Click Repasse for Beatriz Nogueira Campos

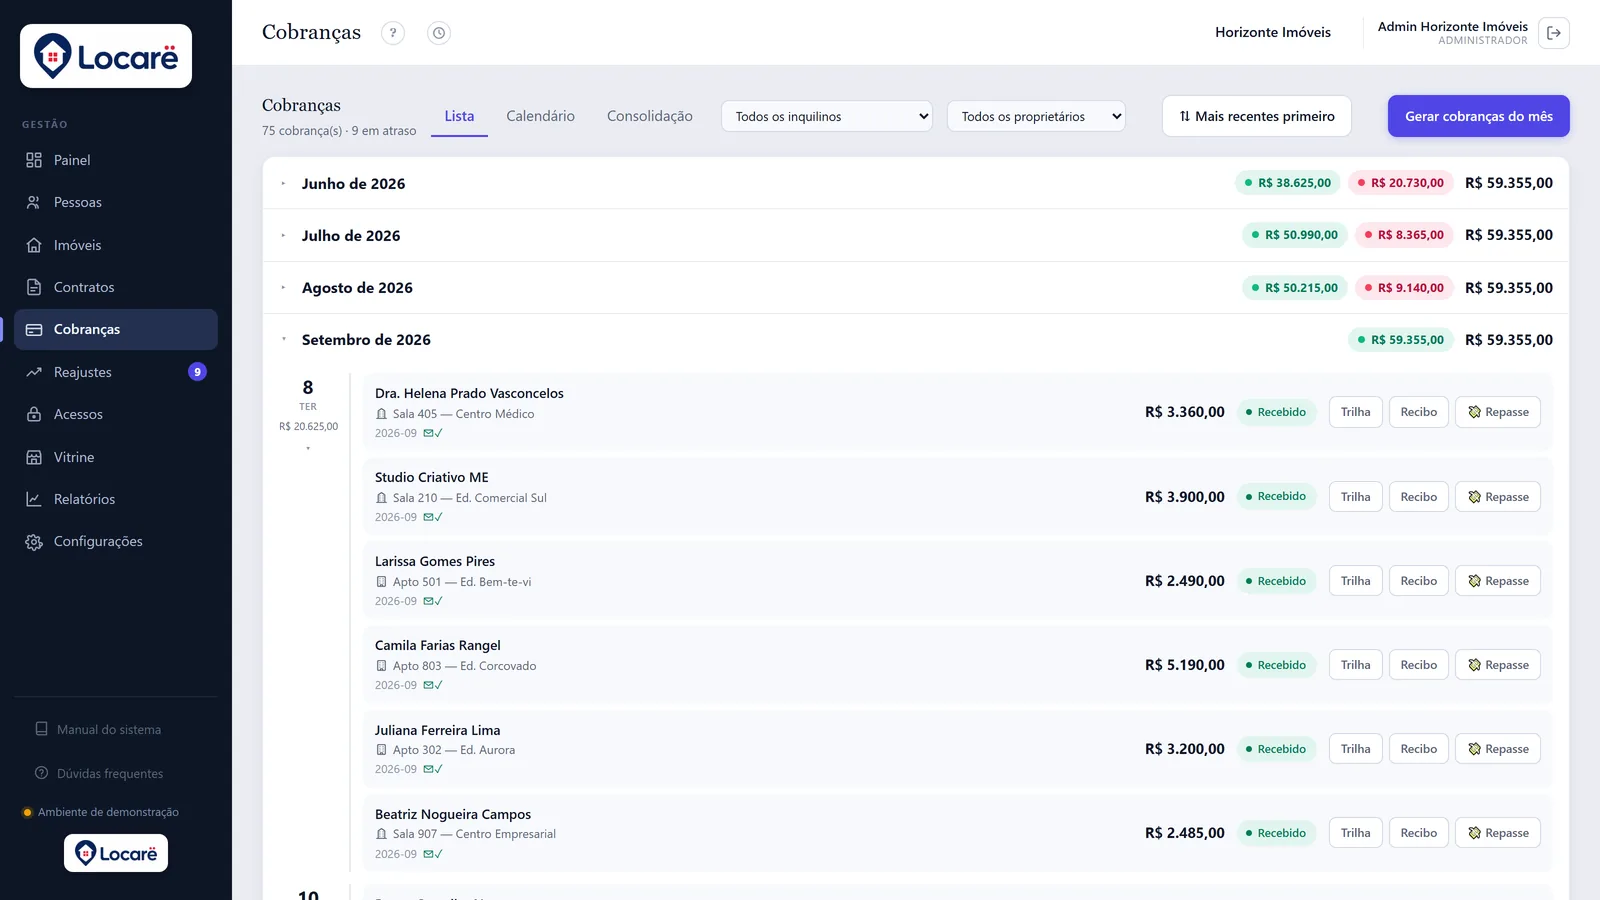point(1498,833)
